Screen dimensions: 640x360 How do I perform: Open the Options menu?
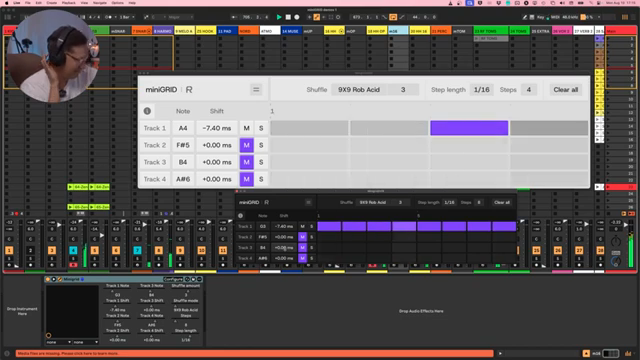118,3
